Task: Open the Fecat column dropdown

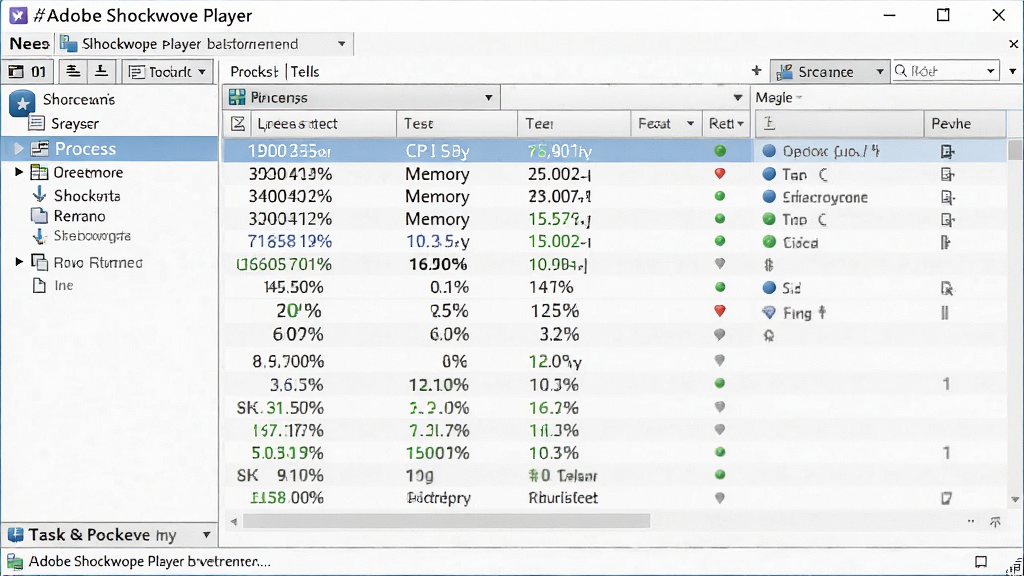Action: (666, 123)
